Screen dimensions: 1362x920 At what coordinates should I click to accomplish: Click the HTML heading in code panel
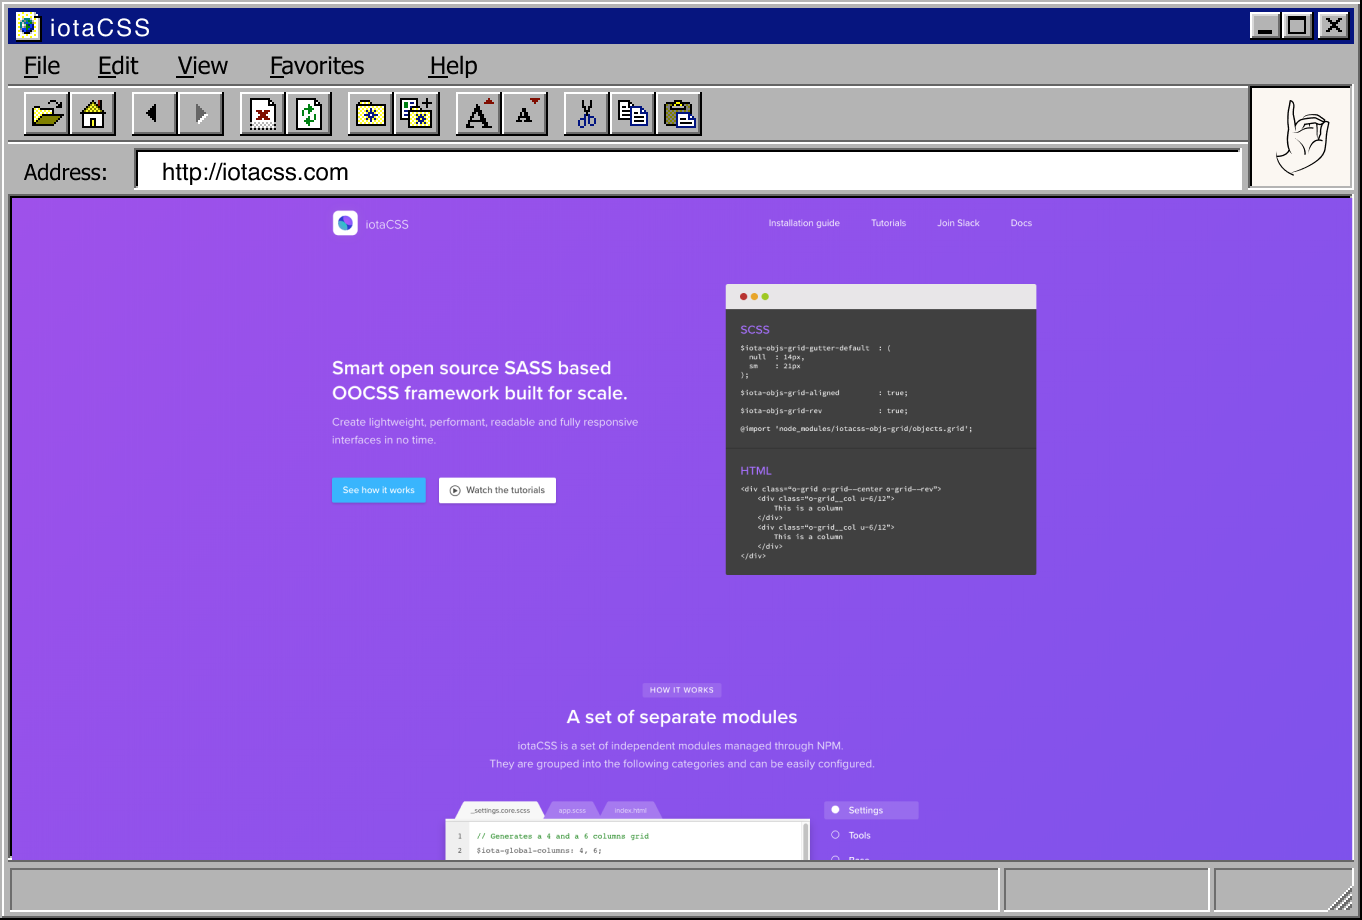point(756,470)
